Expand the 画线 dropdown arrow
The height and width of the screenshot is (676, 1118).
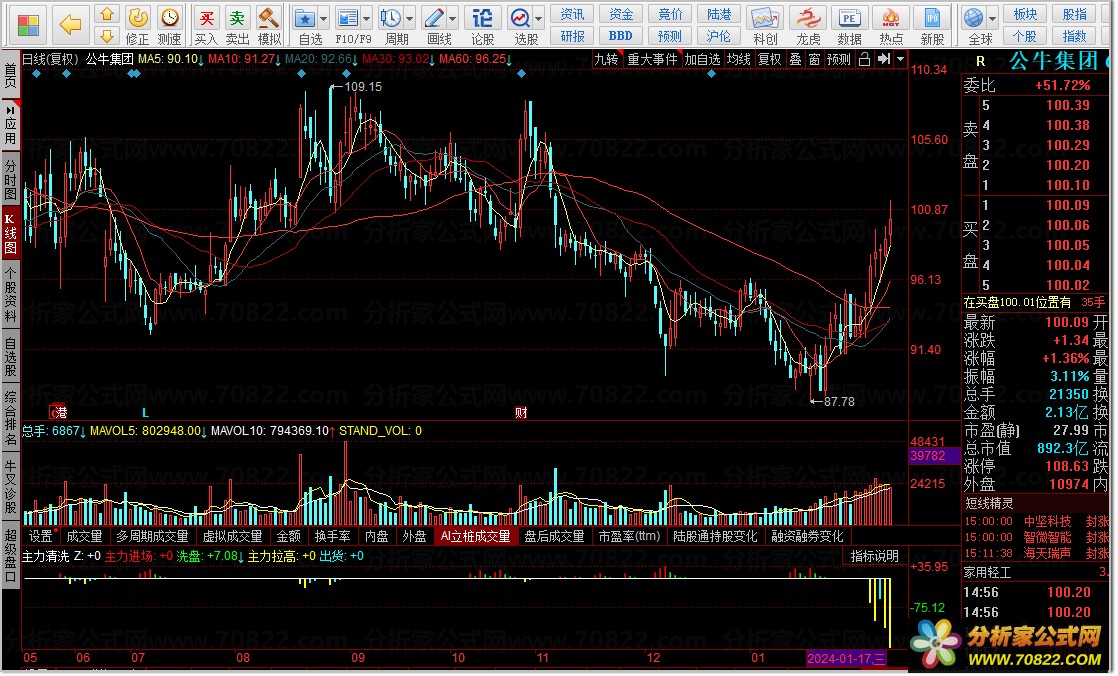(453, 19)
